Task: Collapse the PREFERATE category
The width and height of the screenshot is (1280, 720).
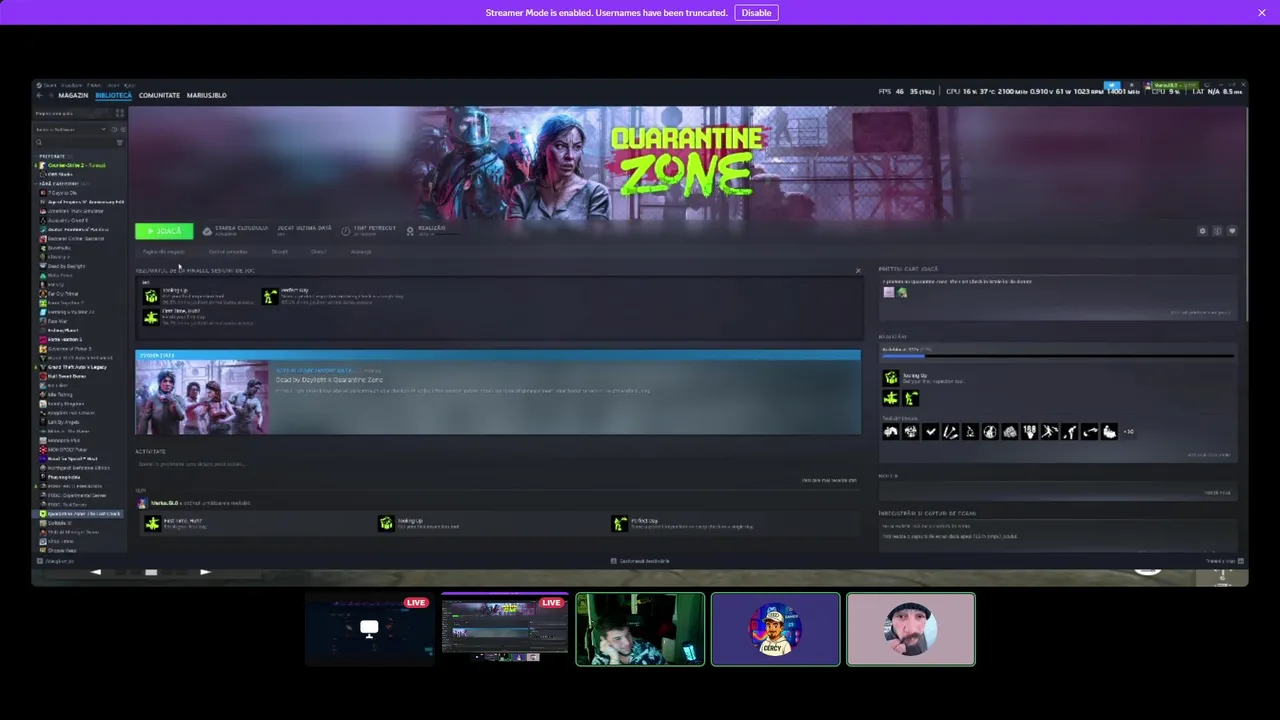Action: click(x=52, y=157)
